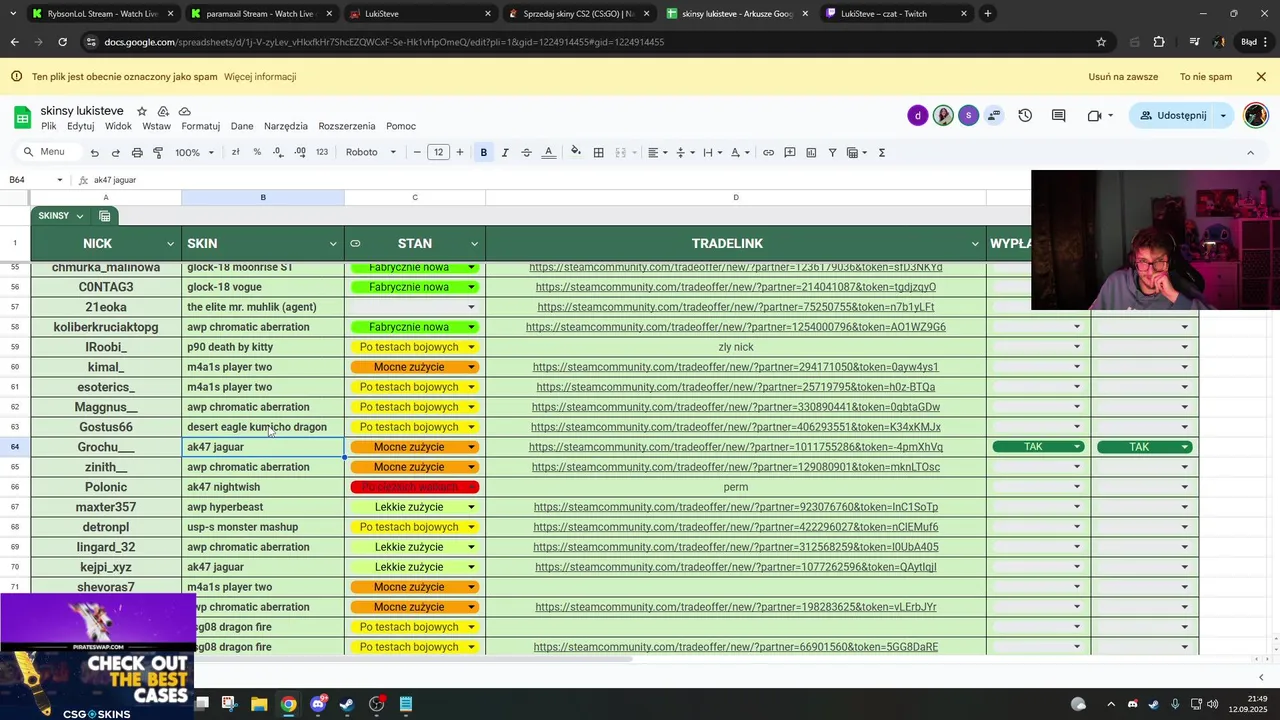Open all comments panel icon

point(1058,116)
